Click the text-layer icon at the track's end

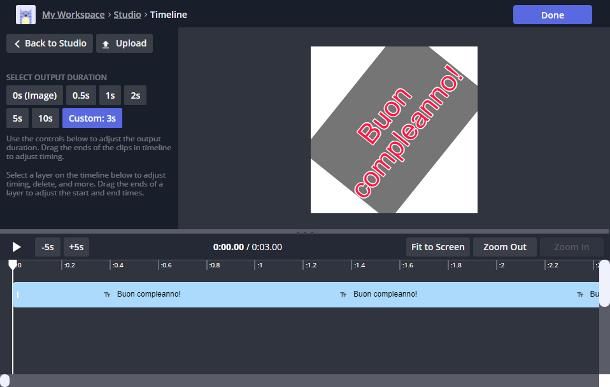pyautogui.click(x=580, y=295)
